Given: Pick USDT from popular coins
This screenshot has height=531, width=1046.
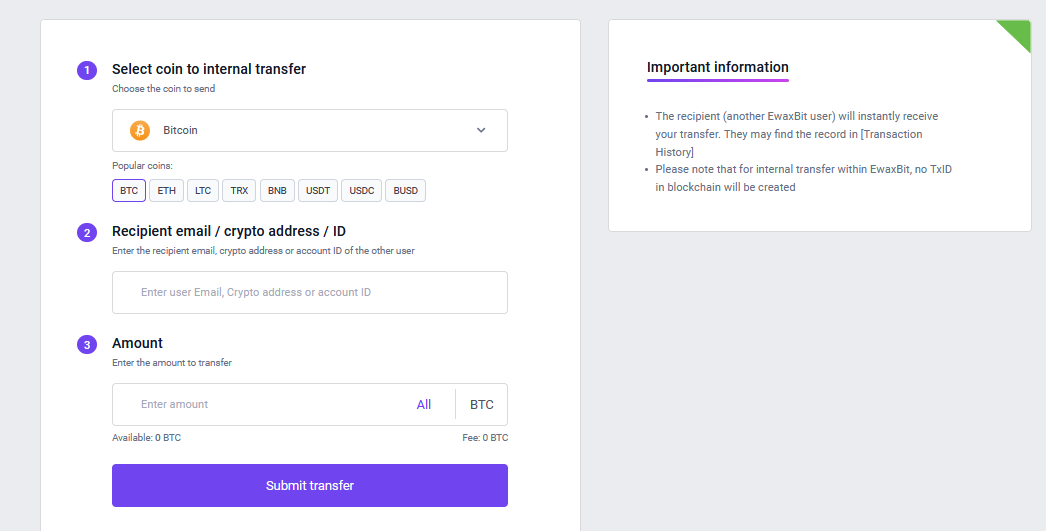Looking at the screenshot, I should click(x=318, y=190).
